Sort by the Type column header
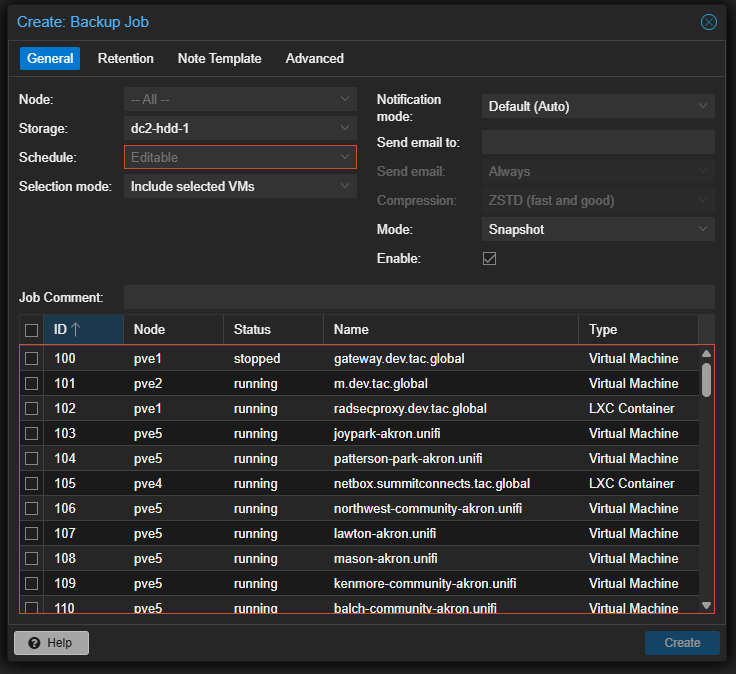 click(638, 329)
